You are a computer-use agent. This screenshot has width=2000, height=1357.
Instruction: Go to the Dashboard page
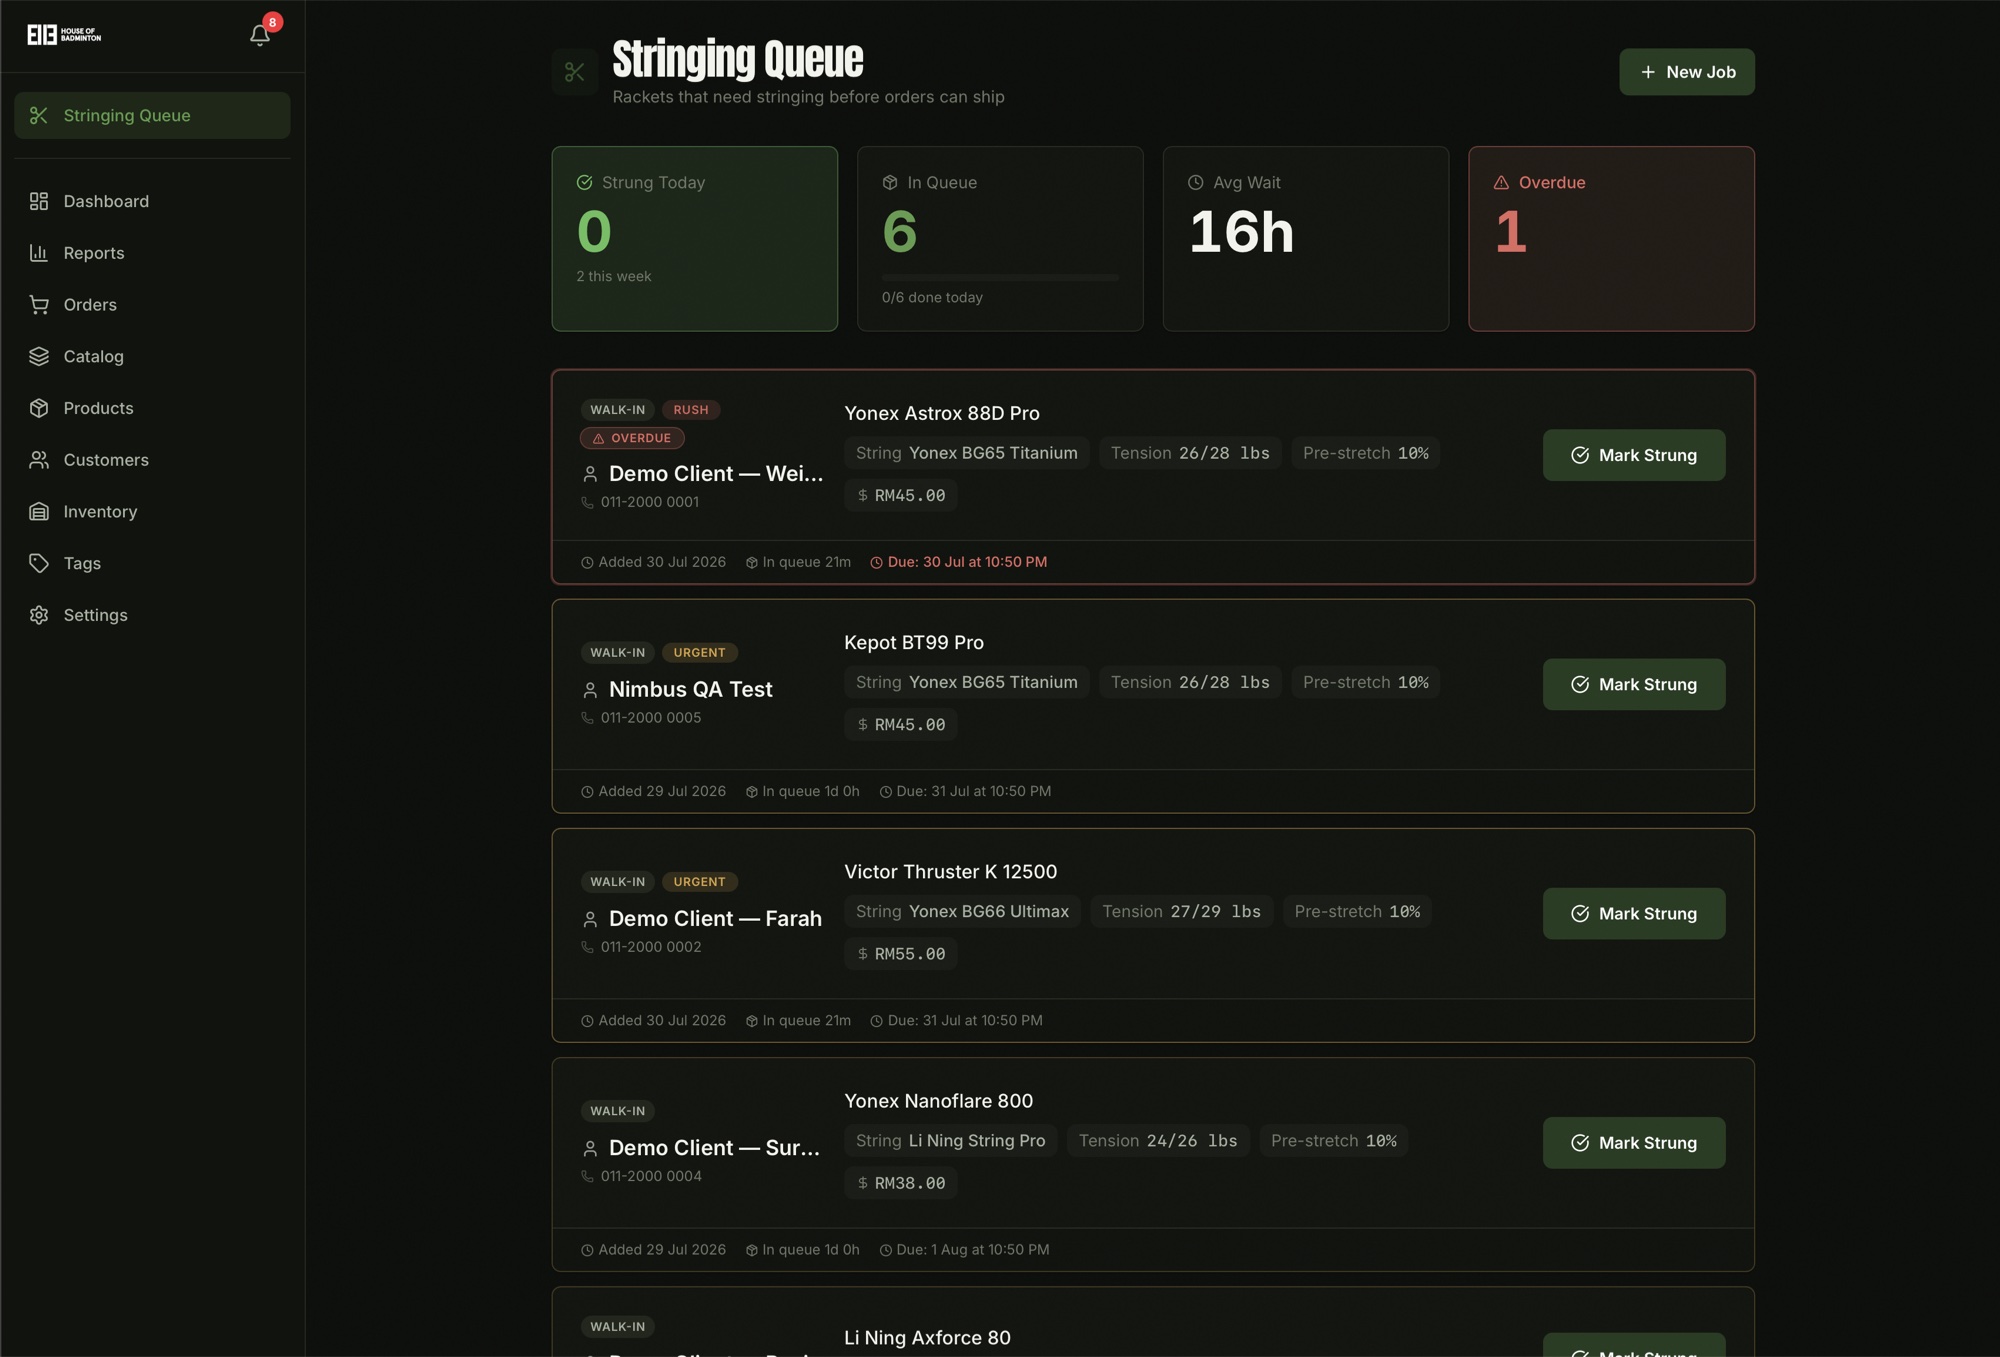coord(152,201)
